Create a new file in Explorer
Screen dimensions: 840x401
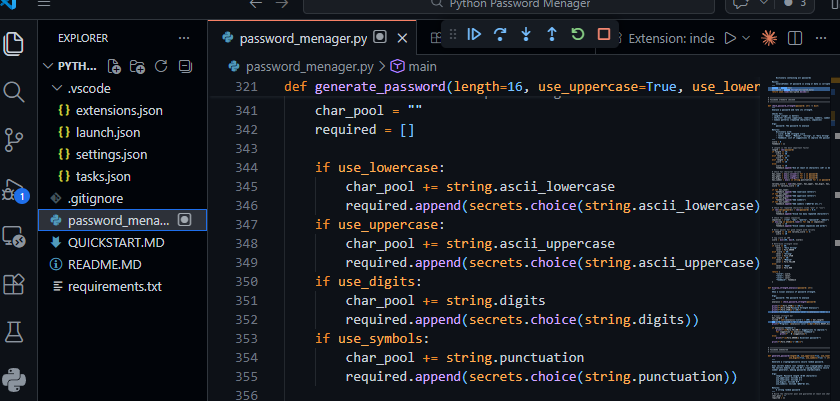[114, 66]
